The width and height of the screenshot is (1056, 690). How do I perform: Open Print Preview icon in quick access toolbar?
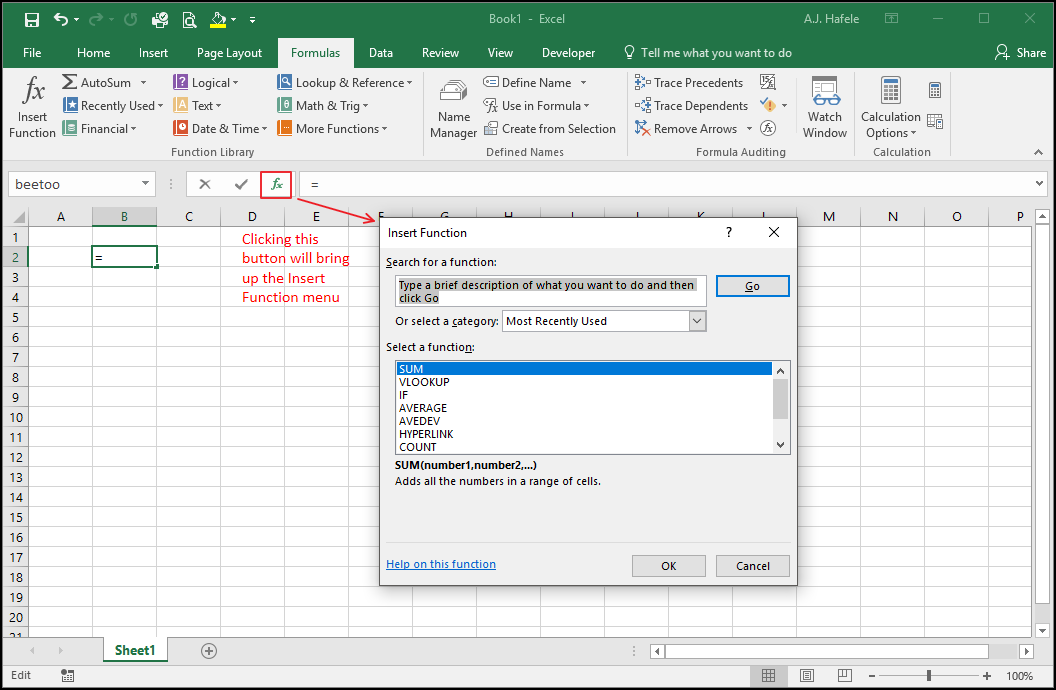click(x=190, y=20)
